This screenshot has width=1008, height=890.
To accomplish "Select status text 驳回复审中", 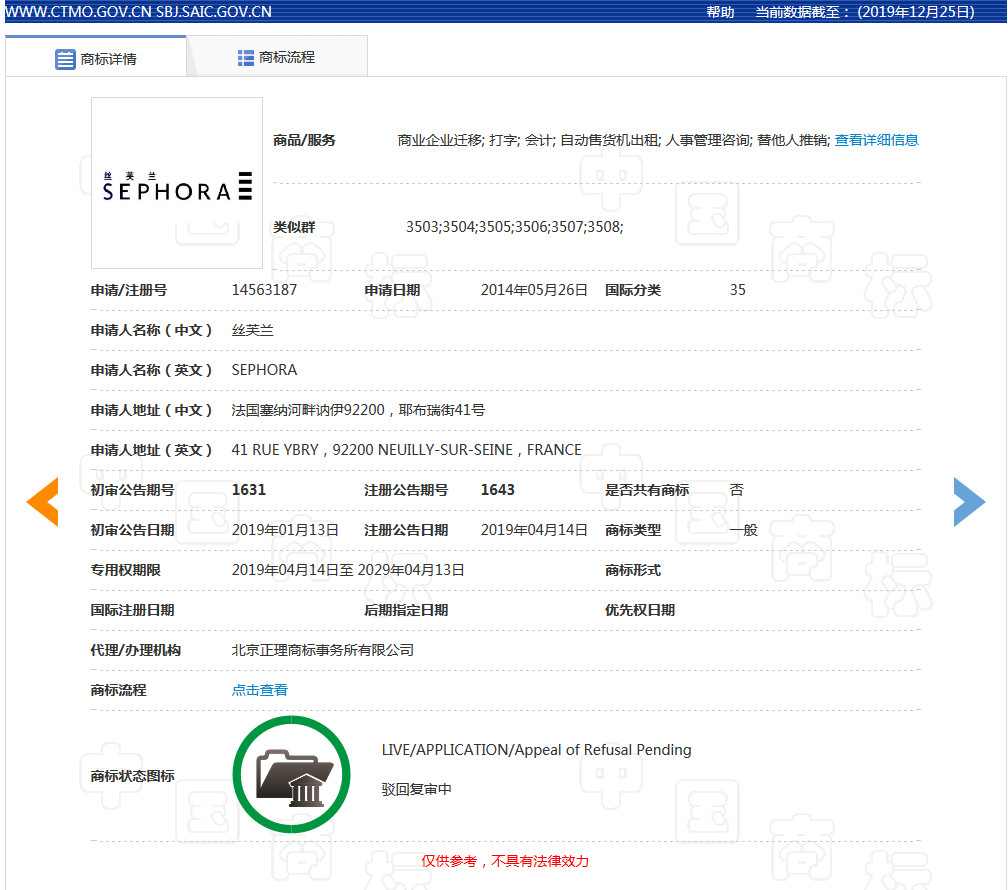I will click(x=417, y=789).
